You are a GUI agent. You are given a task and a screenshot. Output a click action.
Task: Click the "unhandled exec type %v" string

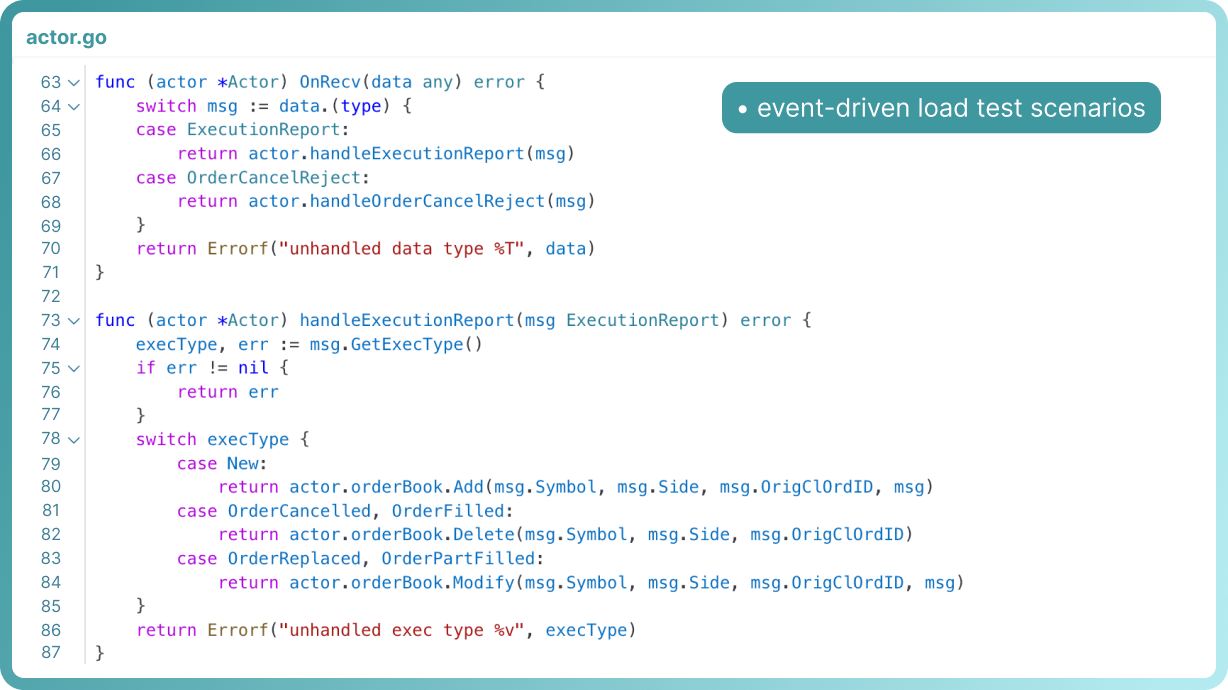coord(401,630)
